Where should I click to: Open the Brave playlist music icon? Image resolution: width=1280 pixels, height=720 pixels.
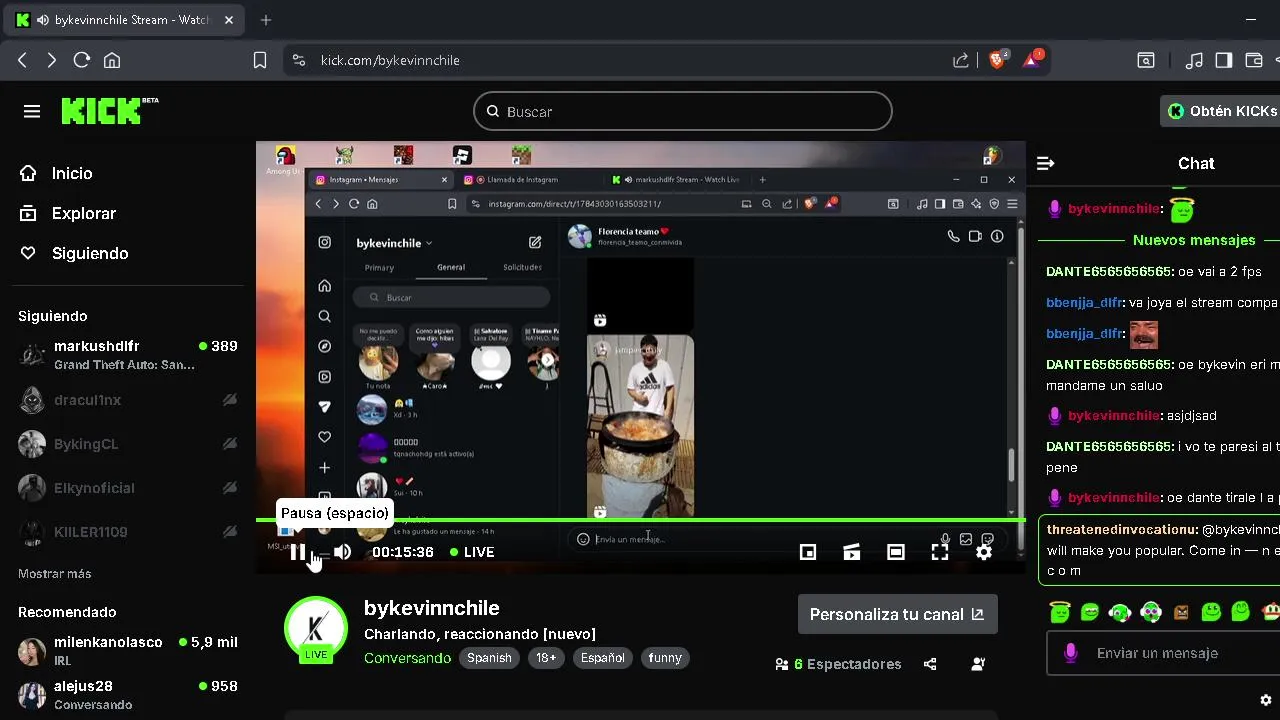click(x=1194, y=60)
